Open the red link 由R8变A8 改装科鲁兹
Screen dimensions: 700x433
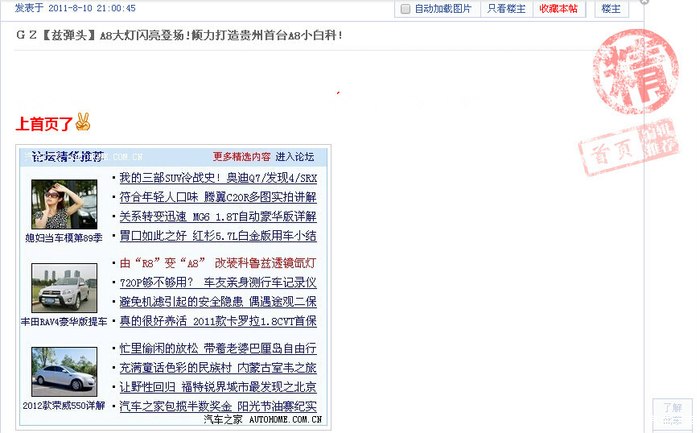(x=217, y=262)
